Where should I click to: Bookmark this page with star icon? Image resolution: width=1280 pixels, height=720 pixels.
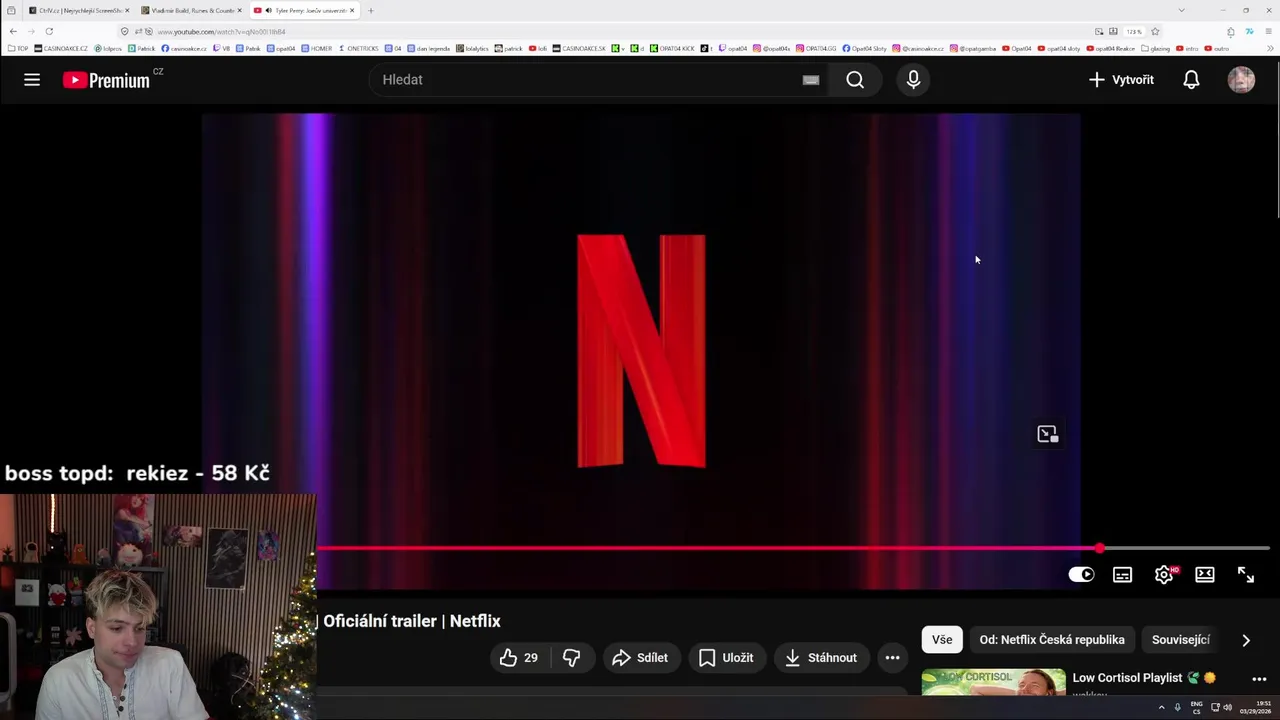(x=1155, y=31)
